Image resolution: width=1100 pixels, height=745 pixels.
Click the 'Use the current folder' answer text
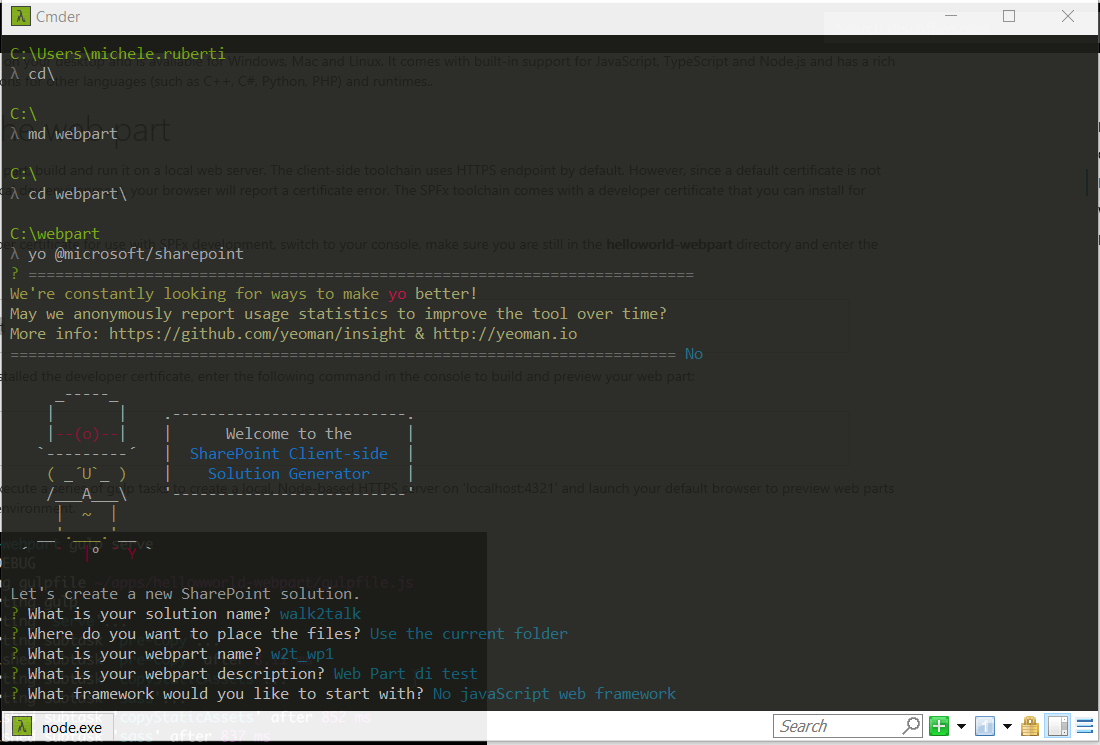click(468, 634)
